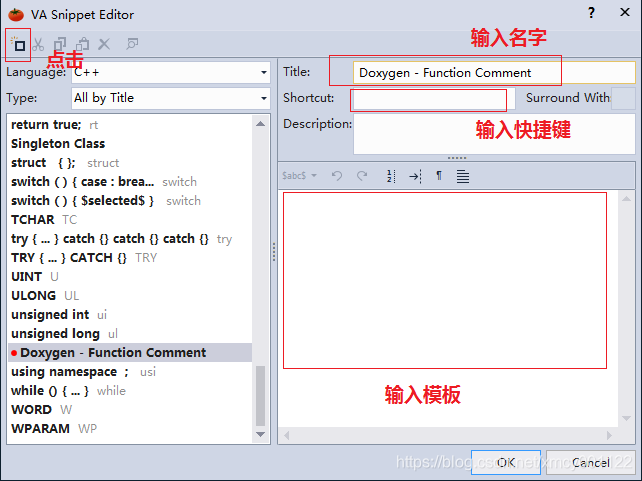The width and height of the screenshot is (642, 481).
Task: Select 'struct { };' snippet
Action: pos(130,163)
